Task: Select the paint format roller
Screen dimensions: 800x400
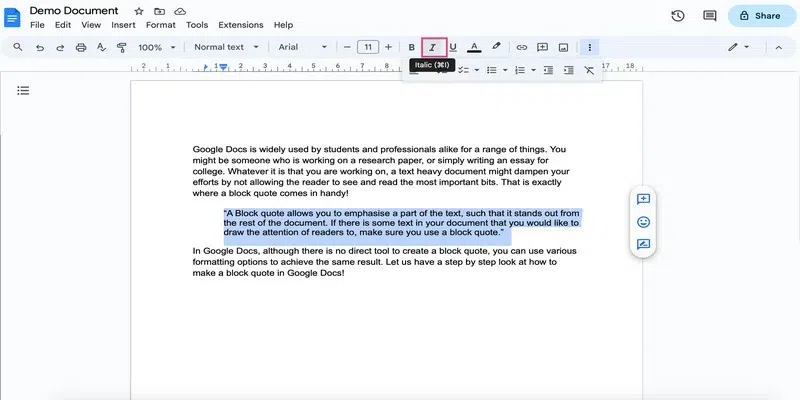Action: 121,47
